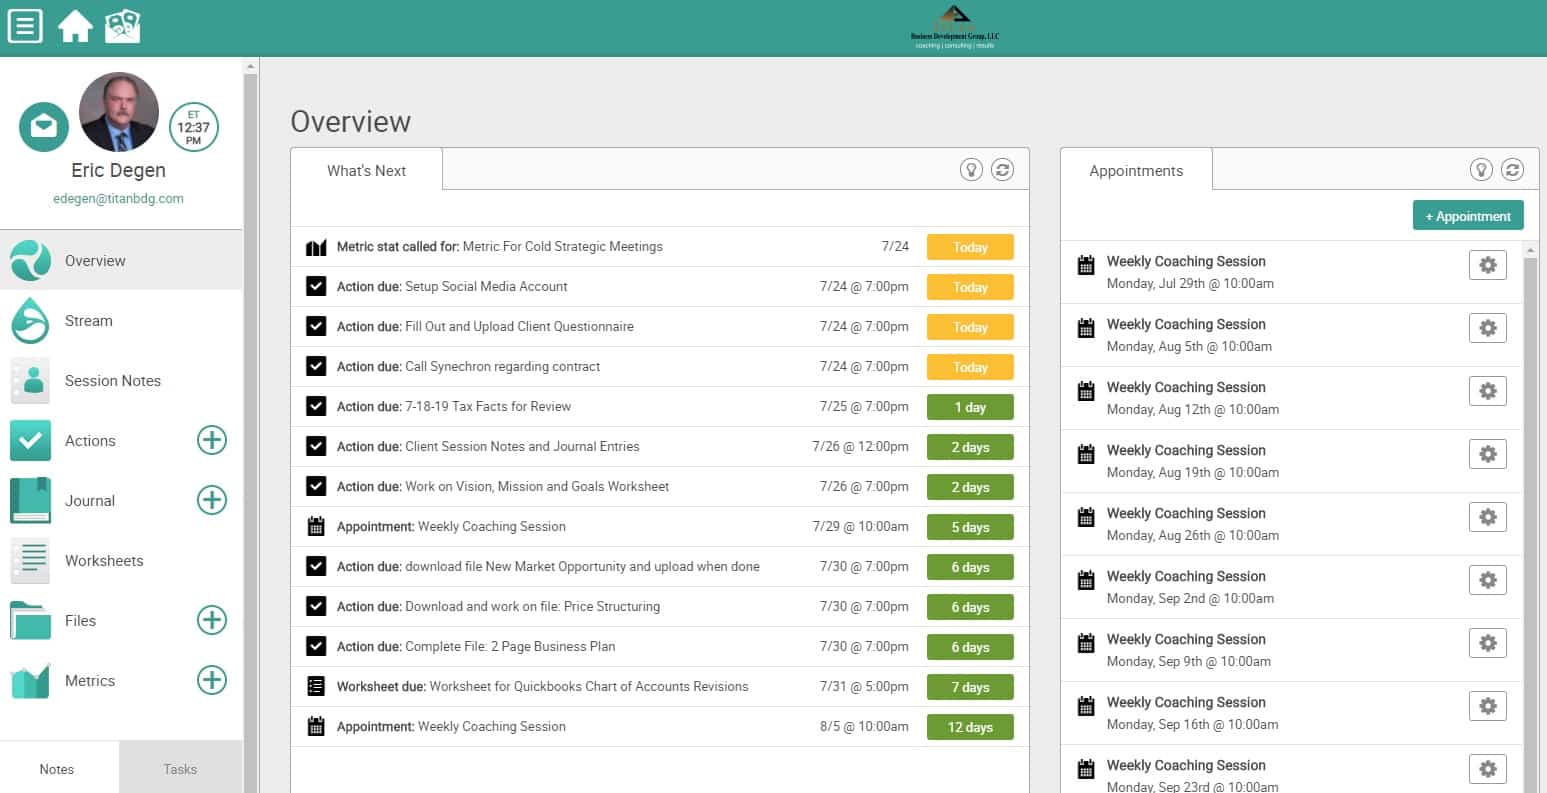Open the envelope messages icon
Viewport: 1547px width, 793px height.
click(44, 127)
